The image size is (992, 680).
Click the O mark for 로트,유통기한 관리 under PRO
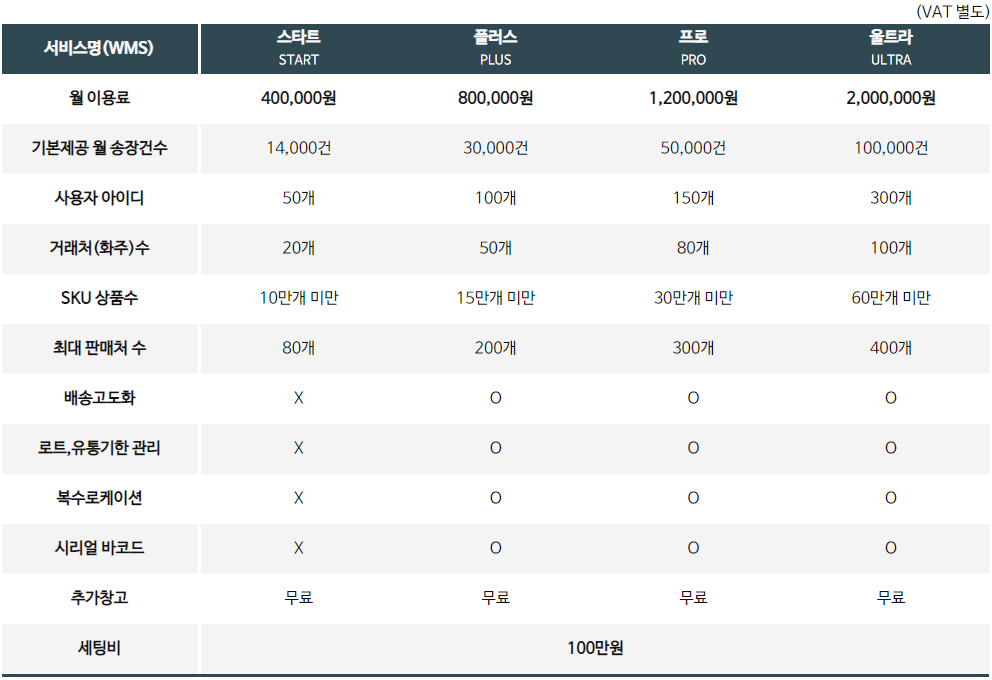(x=693, y=448)
